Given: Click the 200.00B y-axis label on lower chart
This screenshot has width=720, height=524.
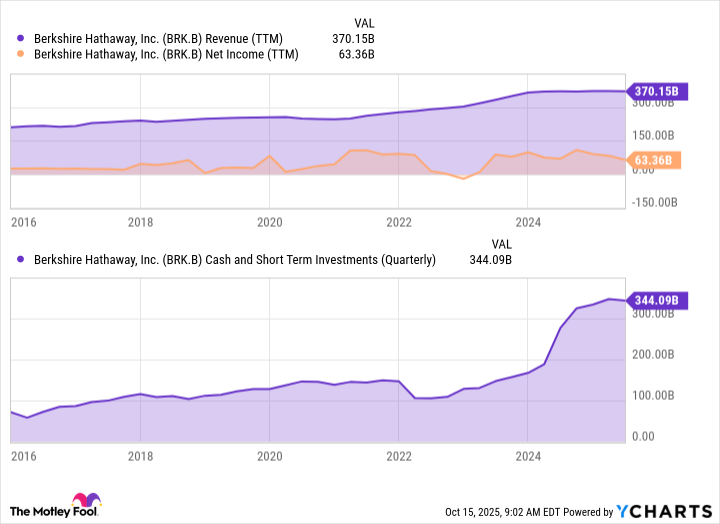Looking at the screenshot, I should [x=651, y=355].
